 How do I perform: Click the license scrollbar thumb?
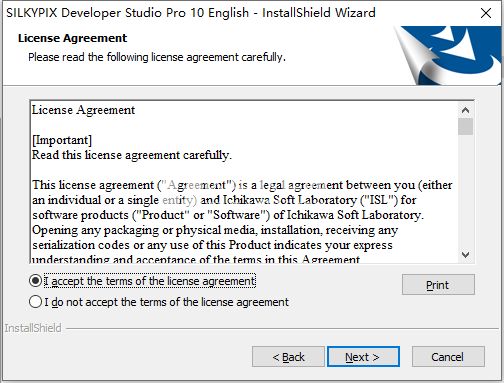465,126
